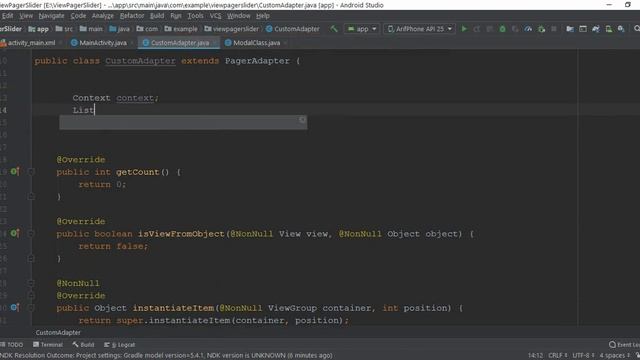This screenshot has height=360, width=640.
Task: Click isViewFromObject override gutter icon
Action: (14, 233)
